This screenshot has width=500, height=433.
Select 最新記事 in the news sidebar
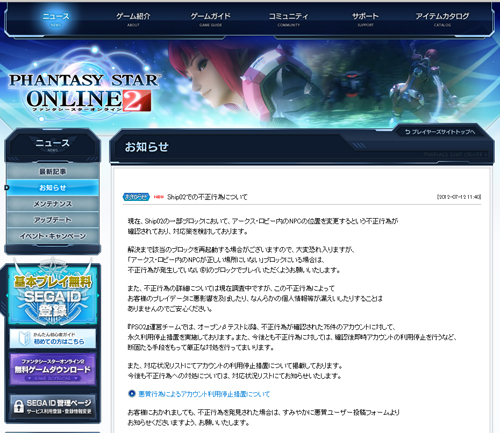(53, 171)
